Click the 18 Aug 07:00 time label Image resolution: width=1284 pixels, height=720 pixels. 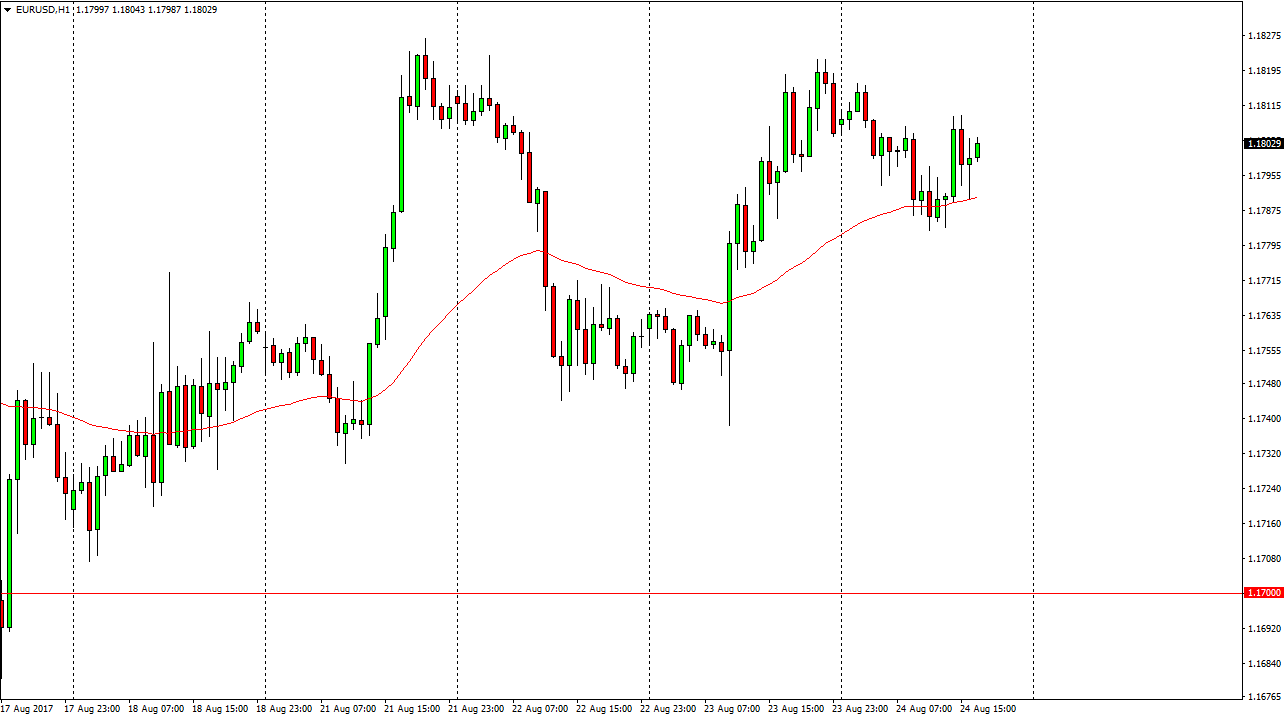156,709
